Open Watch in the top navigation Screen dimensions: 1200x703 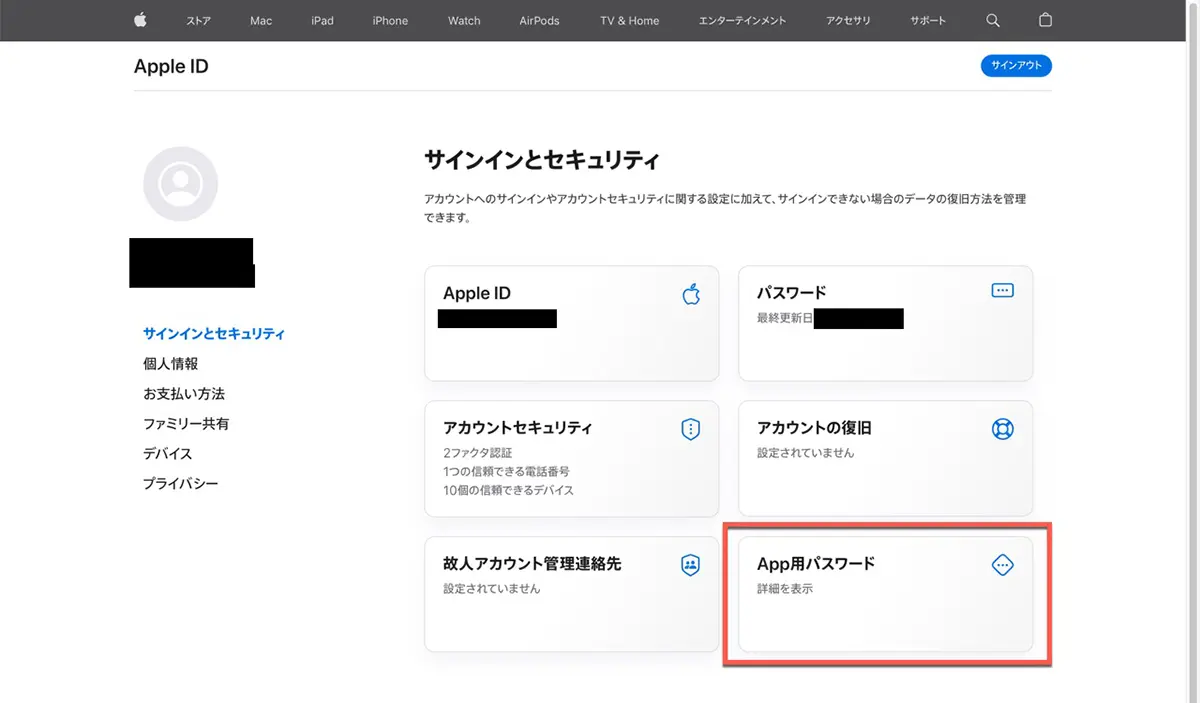coord(464,21)
